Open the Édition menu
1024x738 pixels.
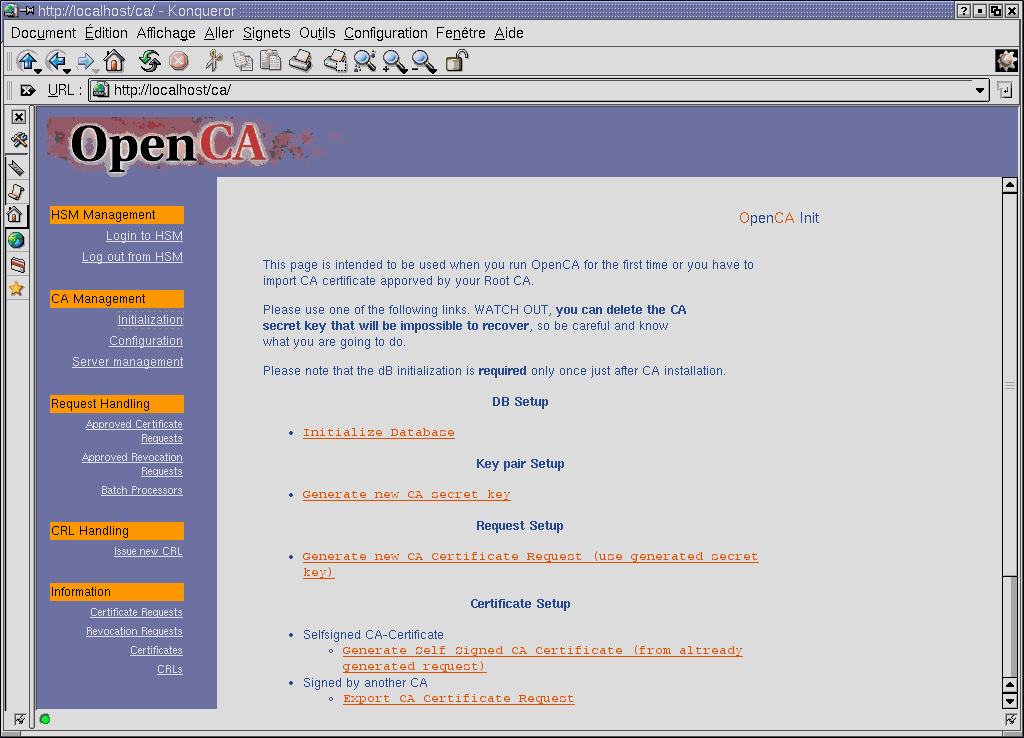click(106, 33)
